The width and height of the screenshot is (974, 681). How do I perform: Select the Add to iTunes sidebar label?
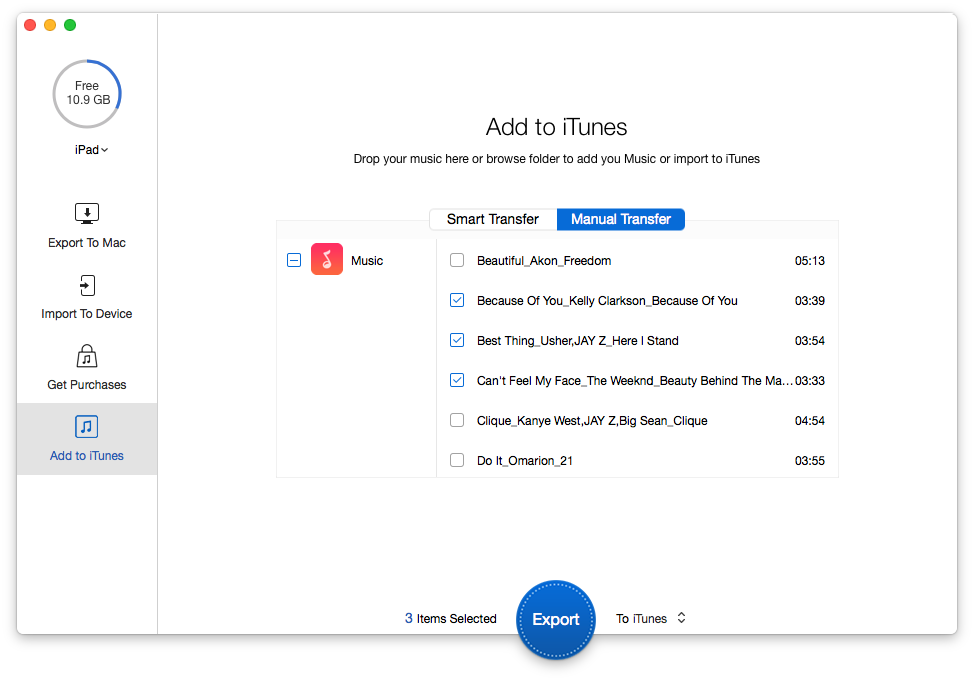pos(87,455)
